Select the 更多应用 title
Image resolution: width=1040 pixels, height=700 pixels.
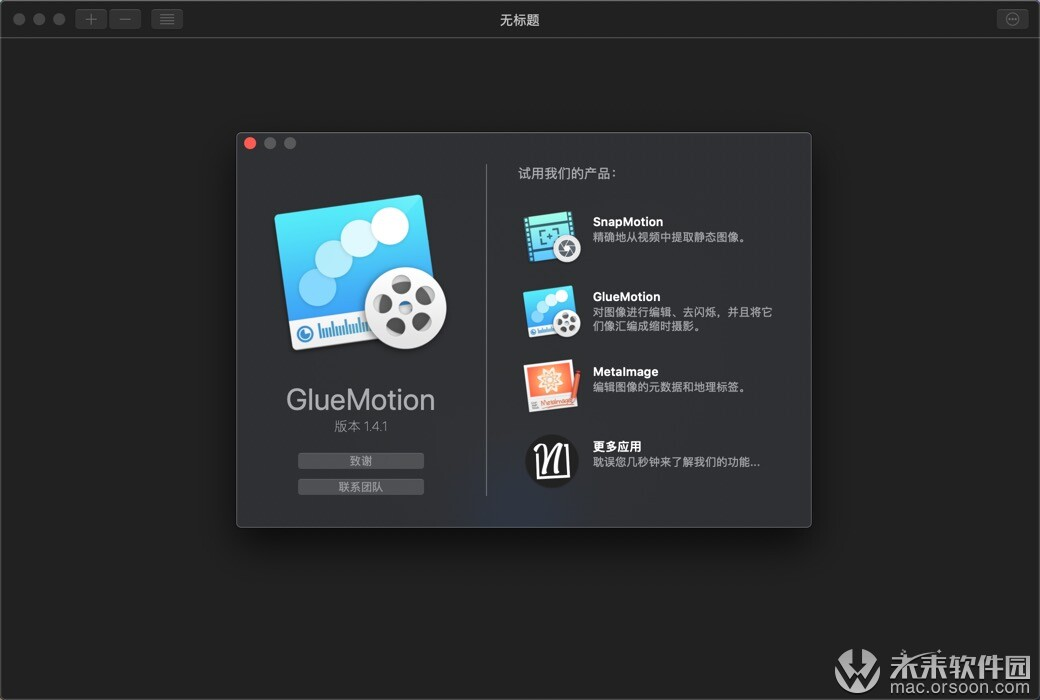(x=617, y=447)
